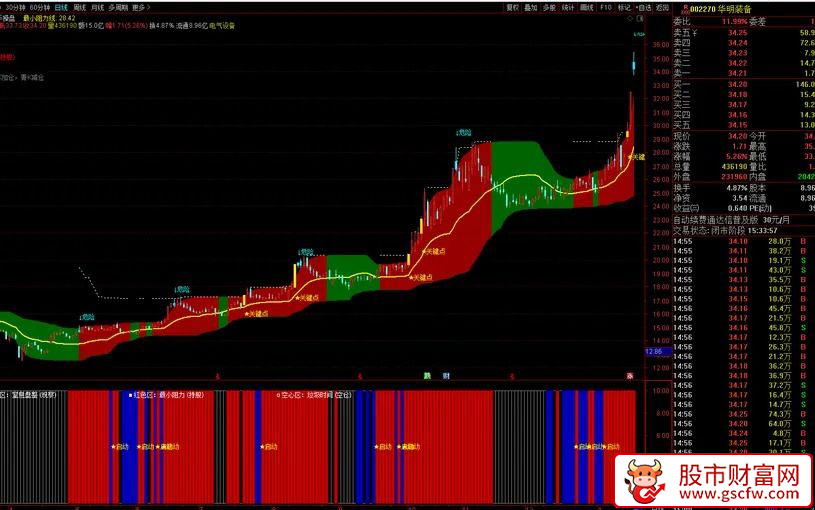Click the 委比 value 11.99%
Viewport: 815px width, 510px height.
coord(734,22)
